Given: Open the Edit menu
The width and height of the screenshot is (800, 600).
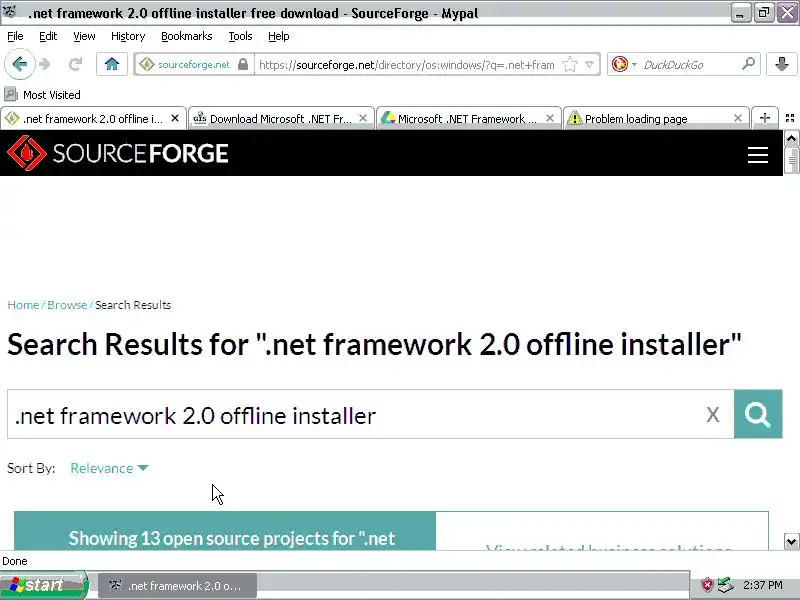Looking at the screenshot, I should click(x=48, y=36).
